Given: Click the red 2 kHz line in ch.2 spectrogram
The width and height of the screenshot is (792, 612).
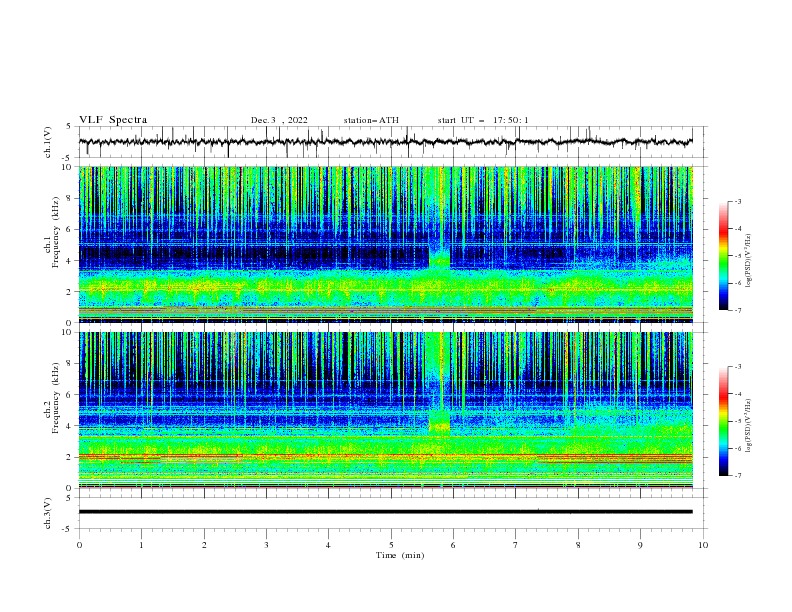Looking at the screenshot, I should tap(385, 455).
